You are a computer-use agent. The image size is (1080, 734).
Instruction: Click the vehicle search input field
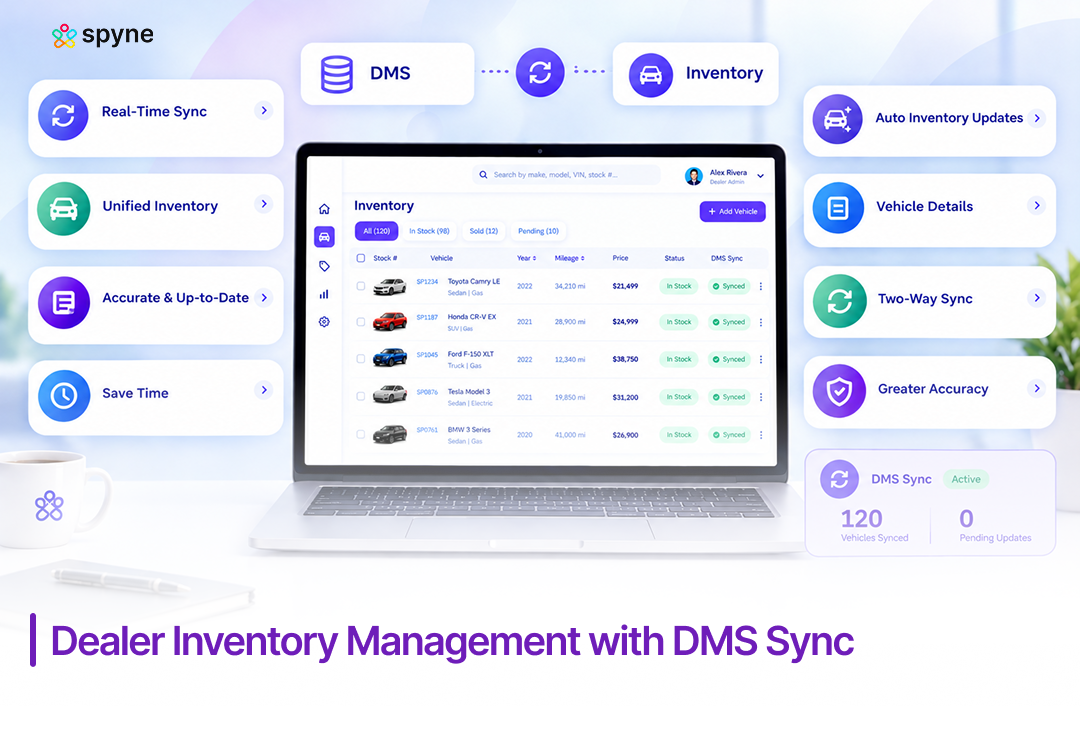(x=566, y=175)
